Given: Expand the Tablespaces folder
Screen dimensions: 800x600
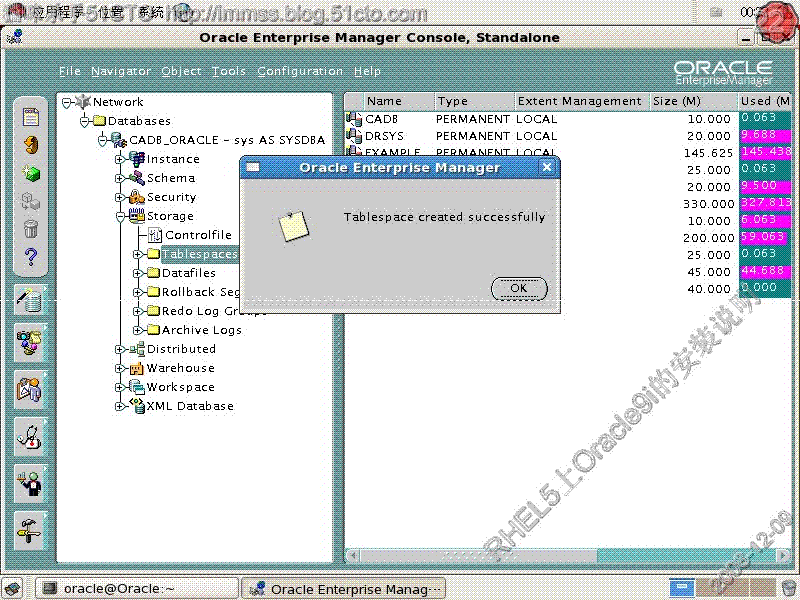Looking at the screenshot, I should pyautogui.click(x=137, y=254).
